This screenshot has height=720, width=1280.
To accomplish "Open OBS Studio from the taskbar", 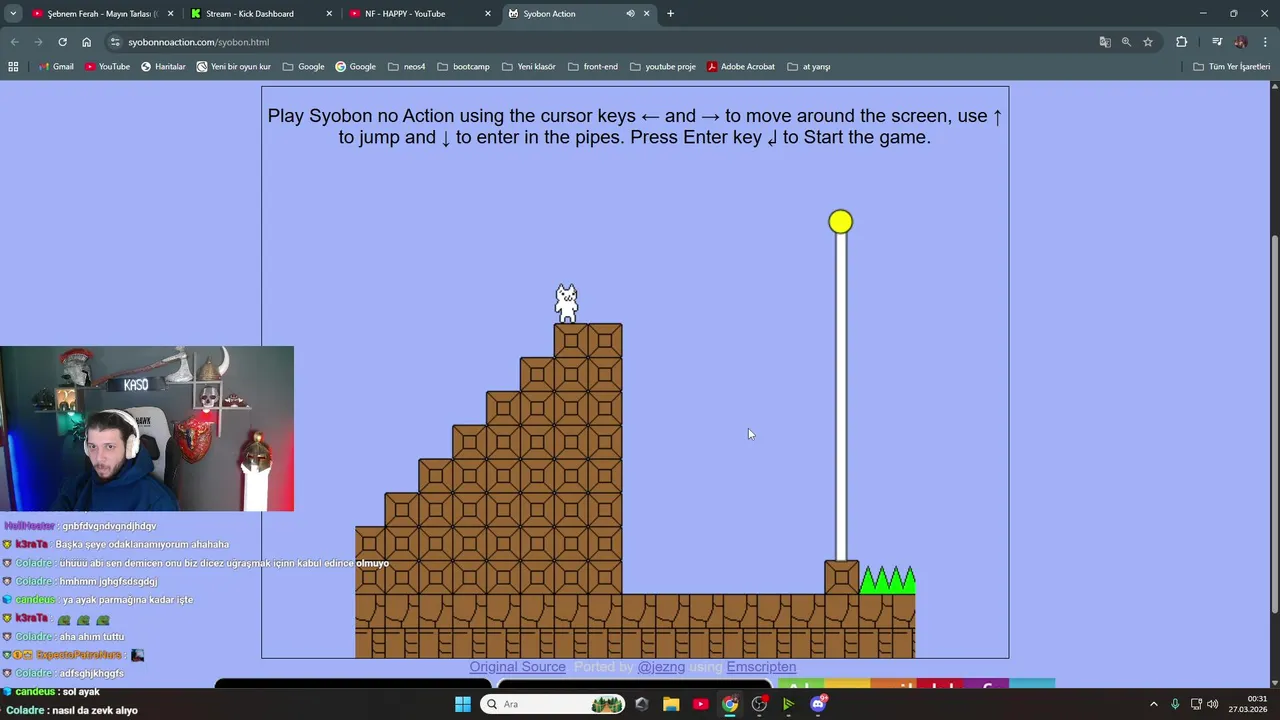I will 759,704.
